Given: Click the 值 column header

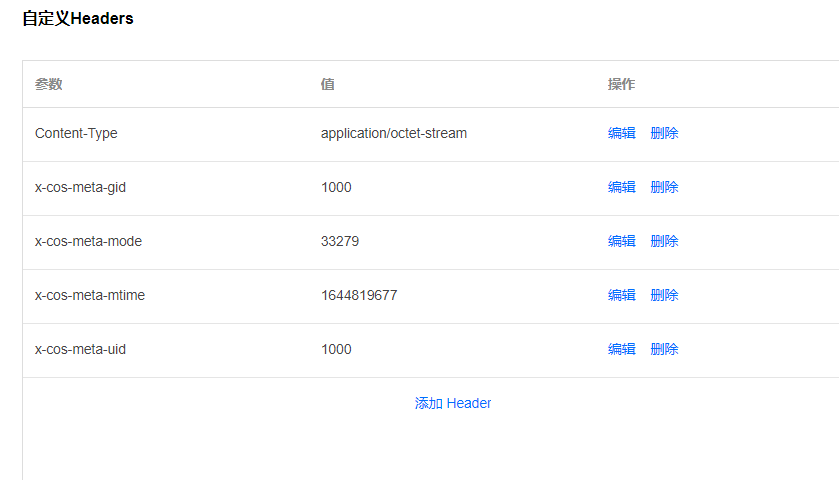Looking at the screenshot, I should 328,84.
